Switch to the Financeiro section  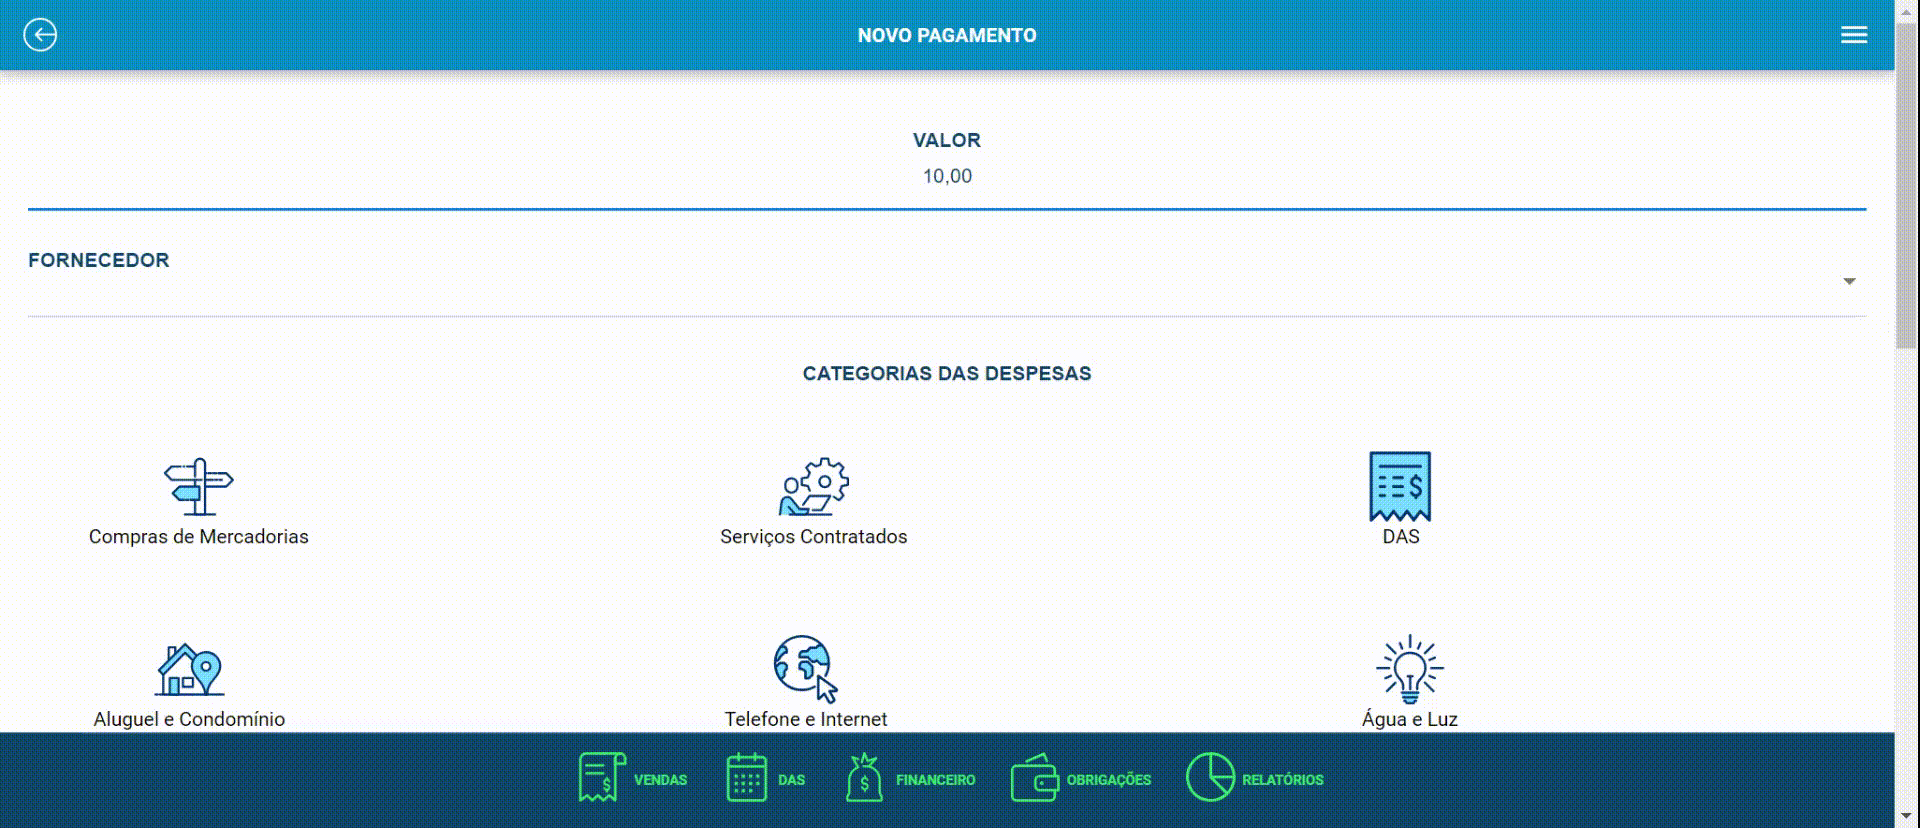910,779
